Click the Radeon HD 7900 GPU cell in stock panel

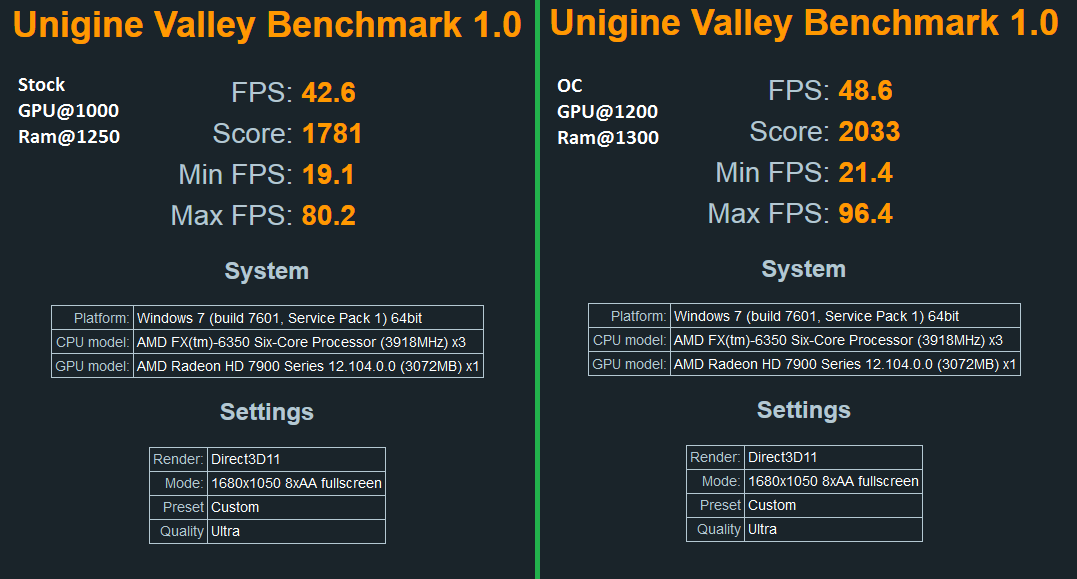[x=308, y=366]
